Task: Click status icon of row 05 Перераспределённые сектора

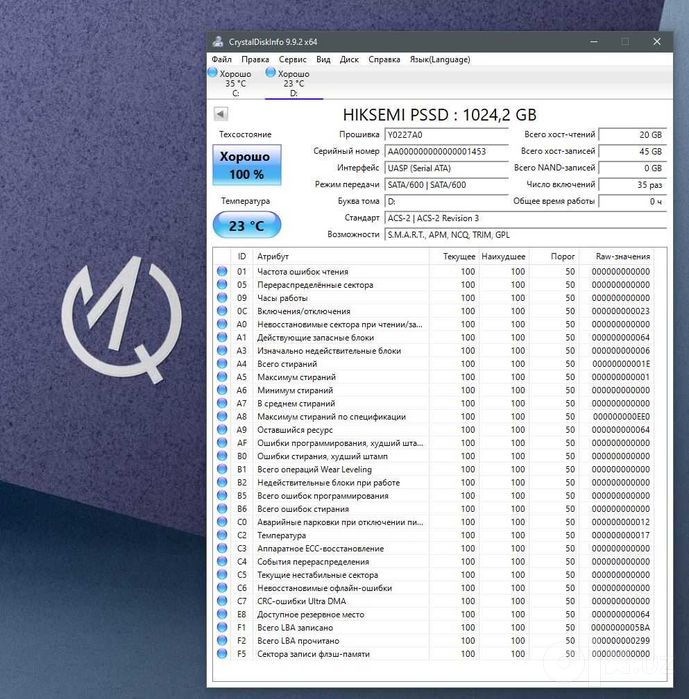Action: [222, 284]
